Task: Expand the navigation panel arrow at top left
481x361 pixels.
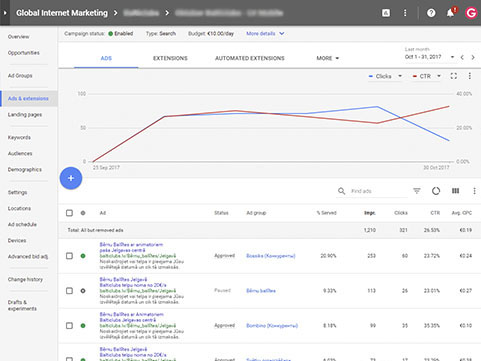Action: click(x=5, y=13)
